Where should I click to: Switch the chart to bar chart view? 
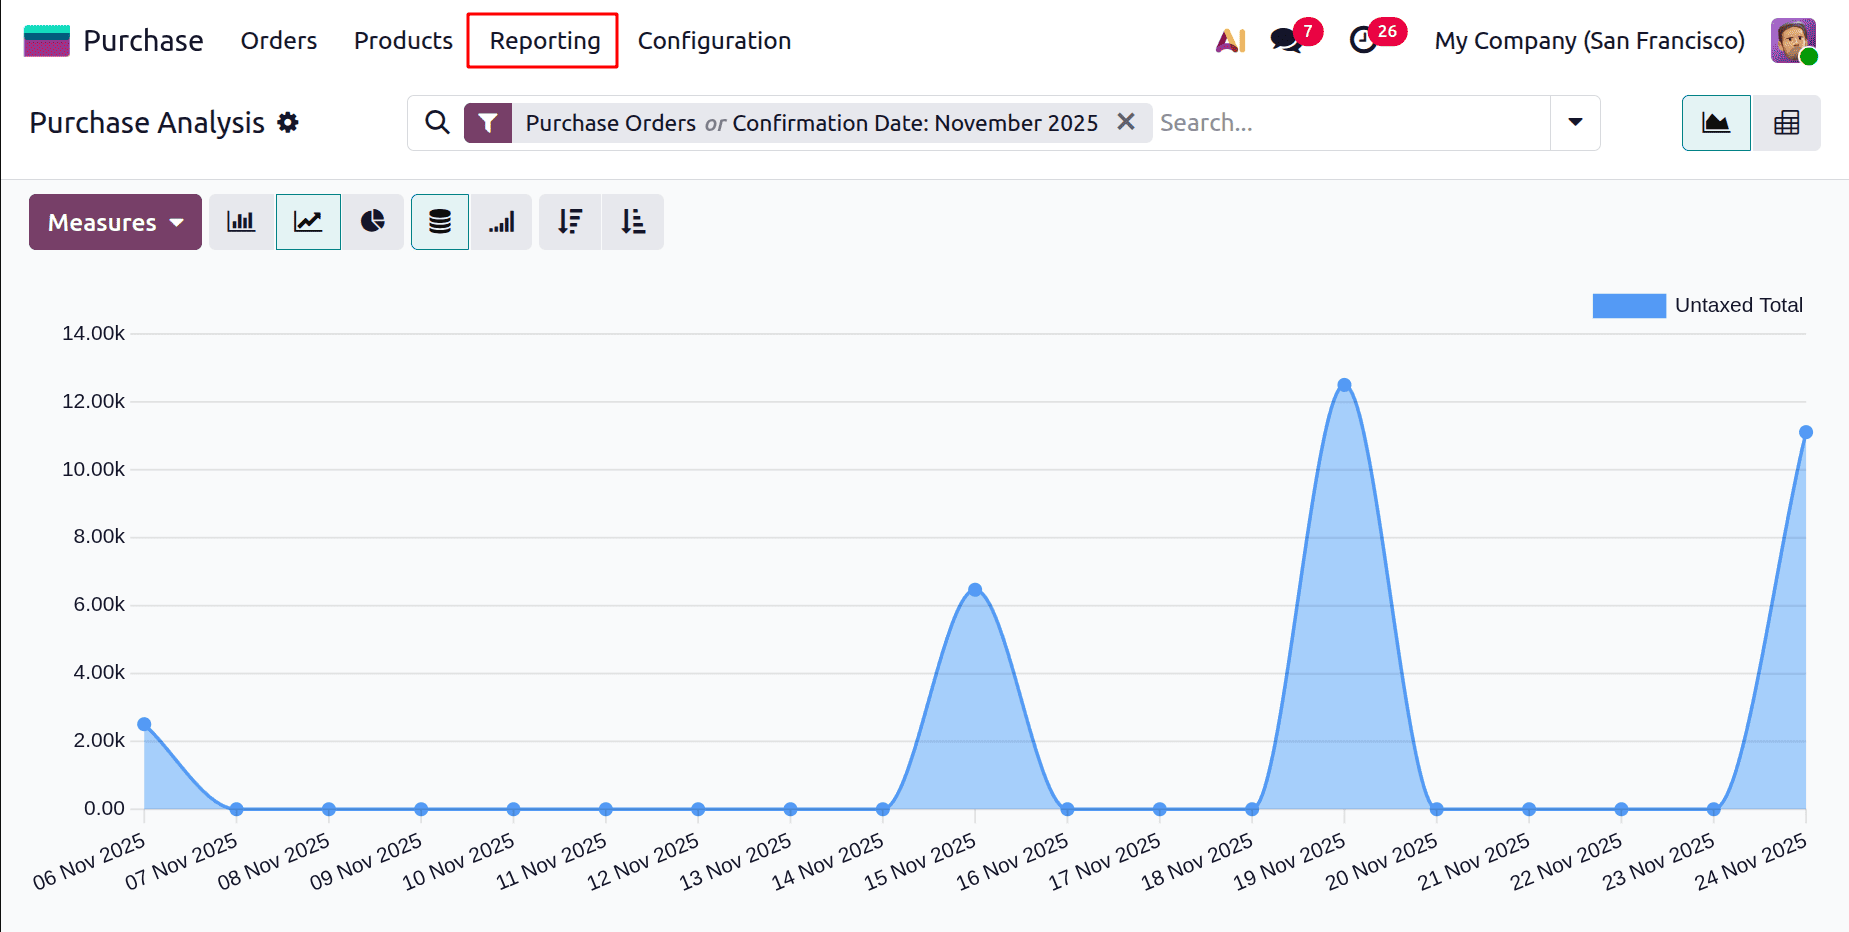[x=241, y=221]
